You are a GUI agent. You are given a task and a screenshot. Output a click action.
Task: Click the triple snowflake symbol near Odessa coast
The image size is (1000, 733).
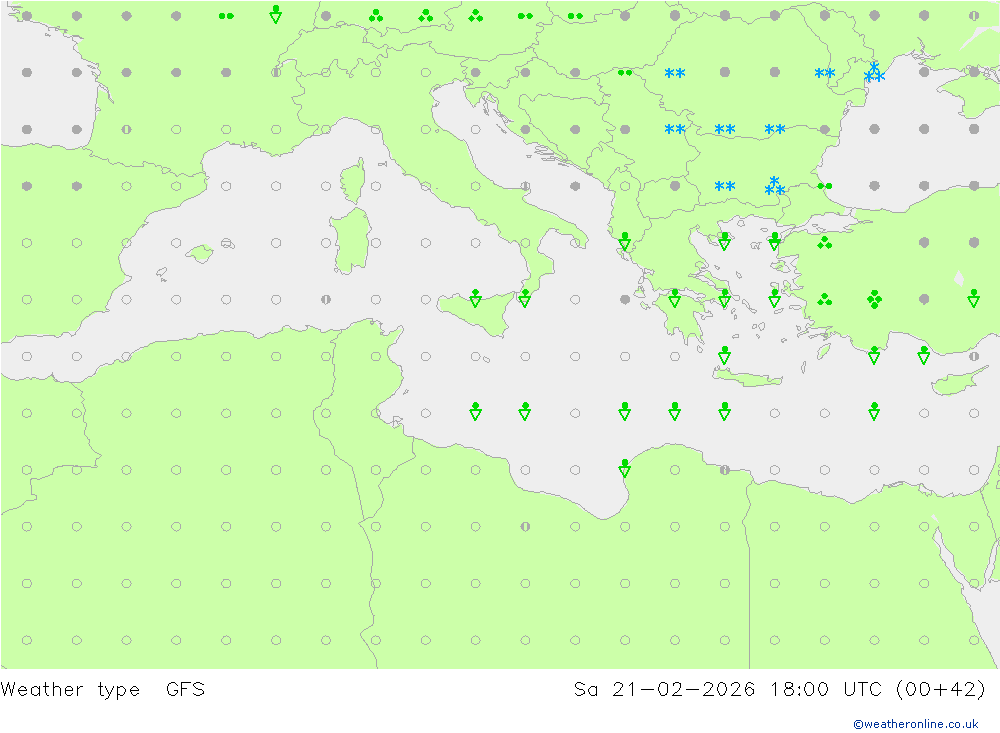pos(874,73)
